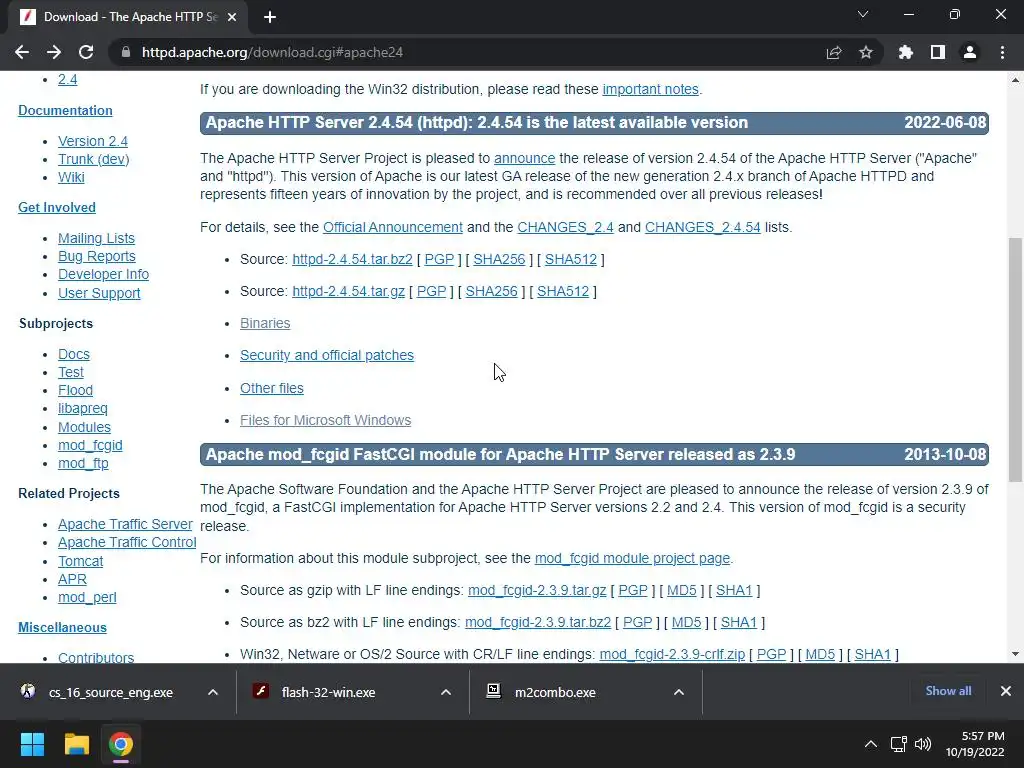Click the Chrome taskbar icon

(121, 744)
